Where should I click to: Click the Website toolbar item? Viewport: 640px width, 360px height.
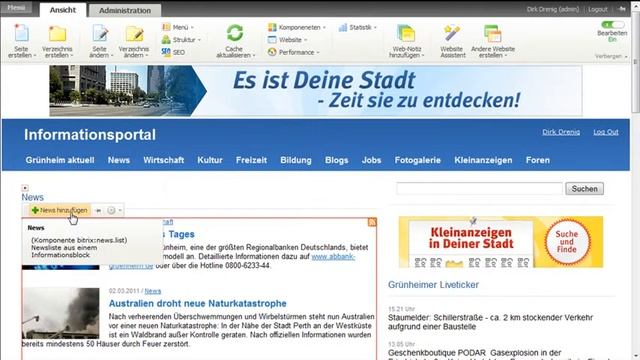[x=287, y=40]
